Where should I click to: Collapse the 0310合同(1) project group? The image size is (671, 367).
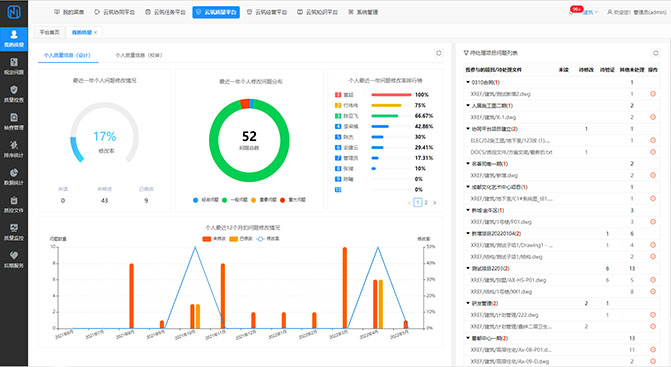(x=468, y=82)
